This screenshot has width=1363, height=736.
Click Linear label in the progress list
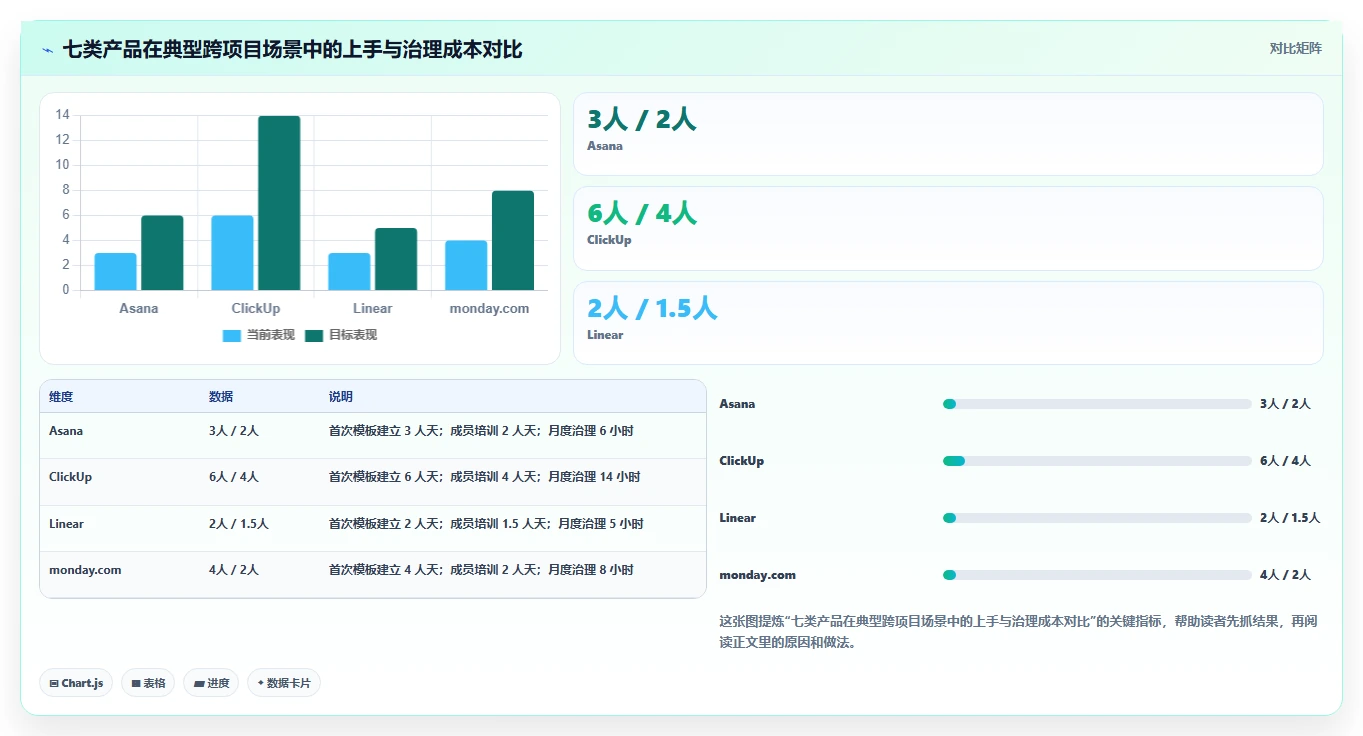[x=737, y=518]
